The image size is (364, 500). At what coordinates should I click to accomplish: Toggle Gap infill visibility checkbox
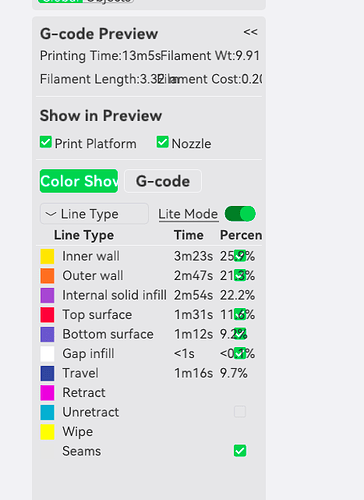pyautogui.click(x=240, y=353)
